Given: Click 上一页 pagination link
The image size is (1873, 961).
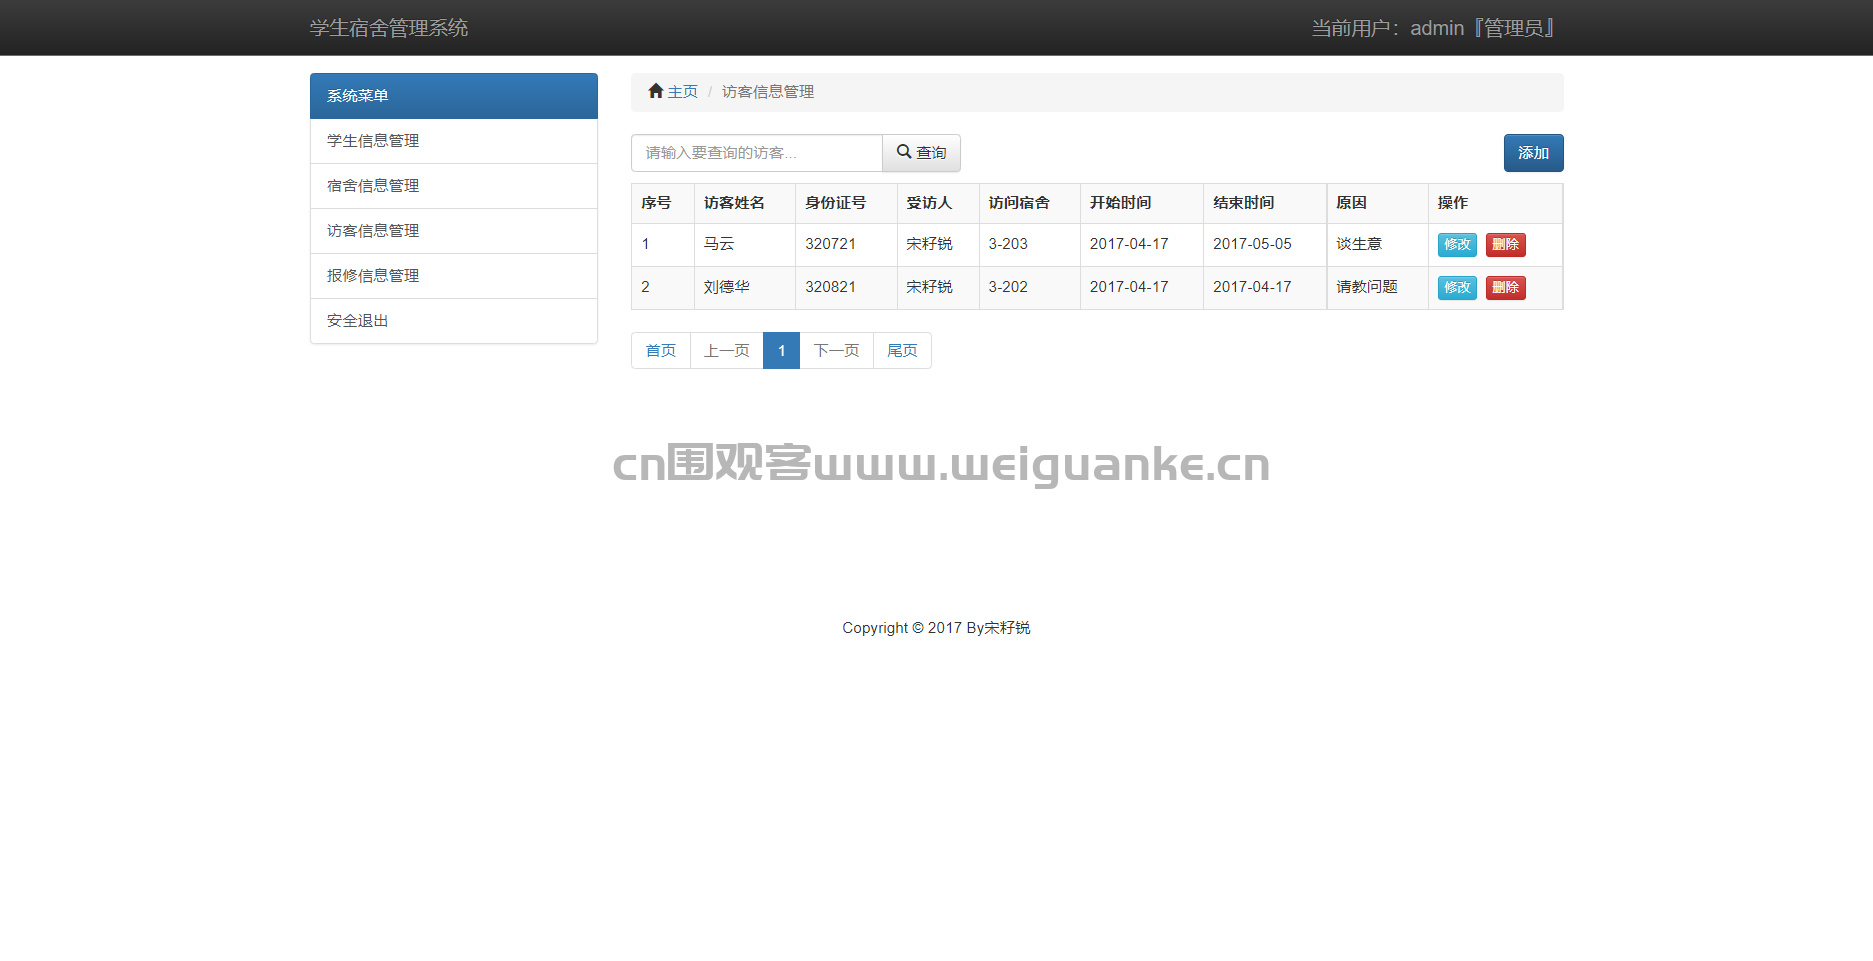Looking at the screenshot, I should [727, 350].
